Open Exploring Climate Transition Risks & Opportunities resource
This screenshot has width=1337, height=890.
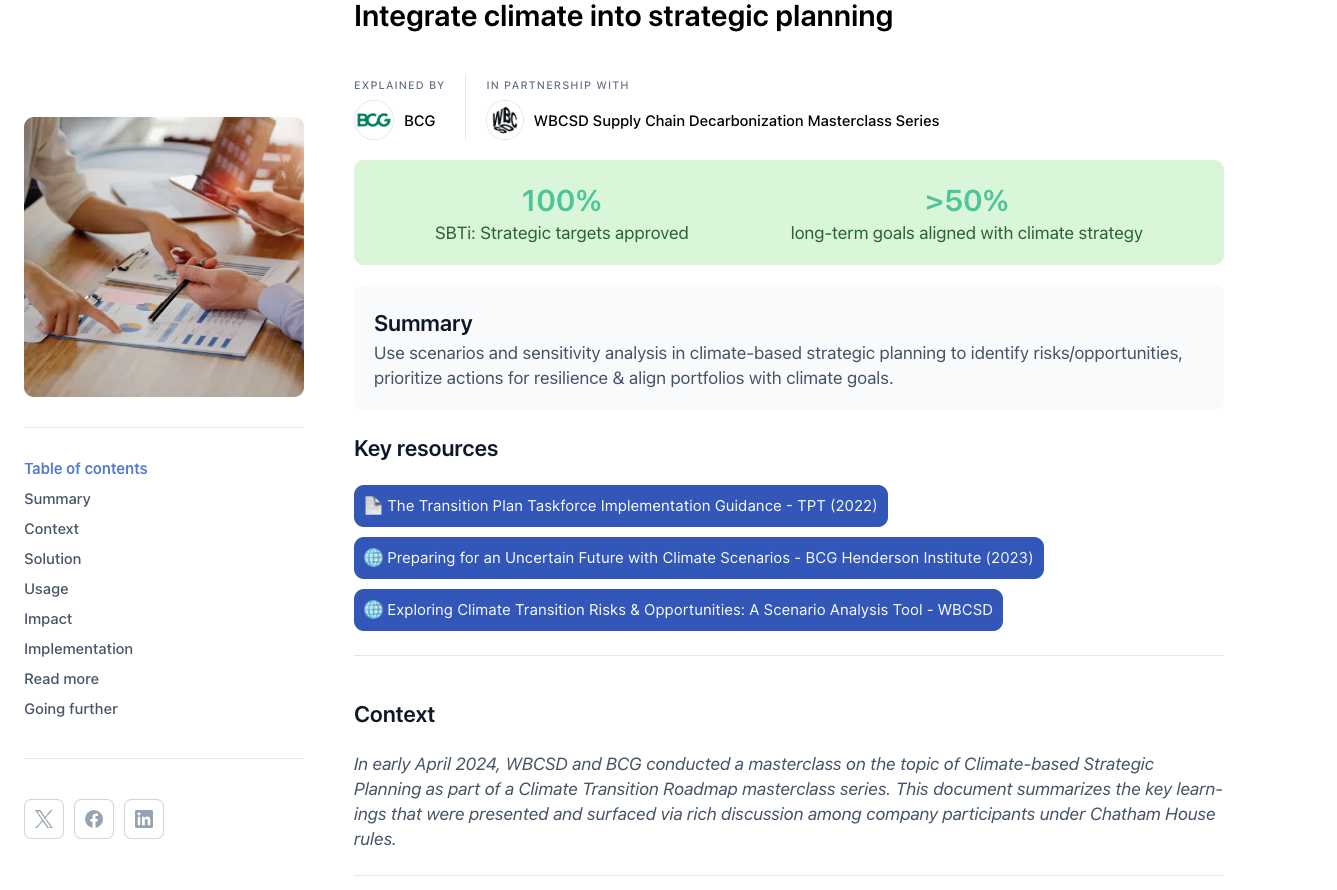690,610
